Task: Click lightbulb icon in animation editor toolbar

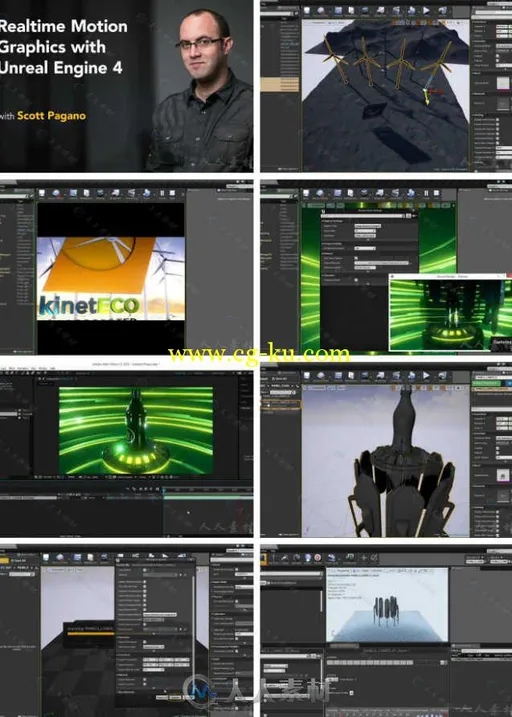Action: coord(308,558)
